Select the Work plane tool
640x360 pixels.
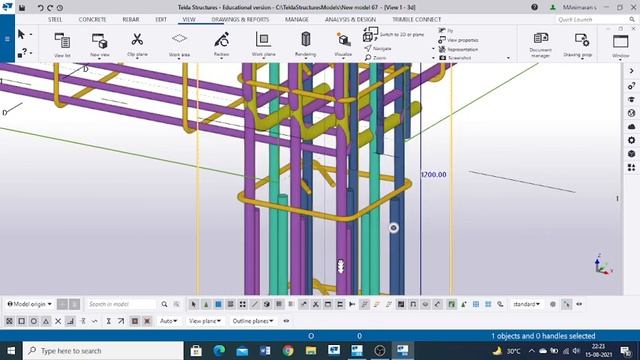(263, 44)
